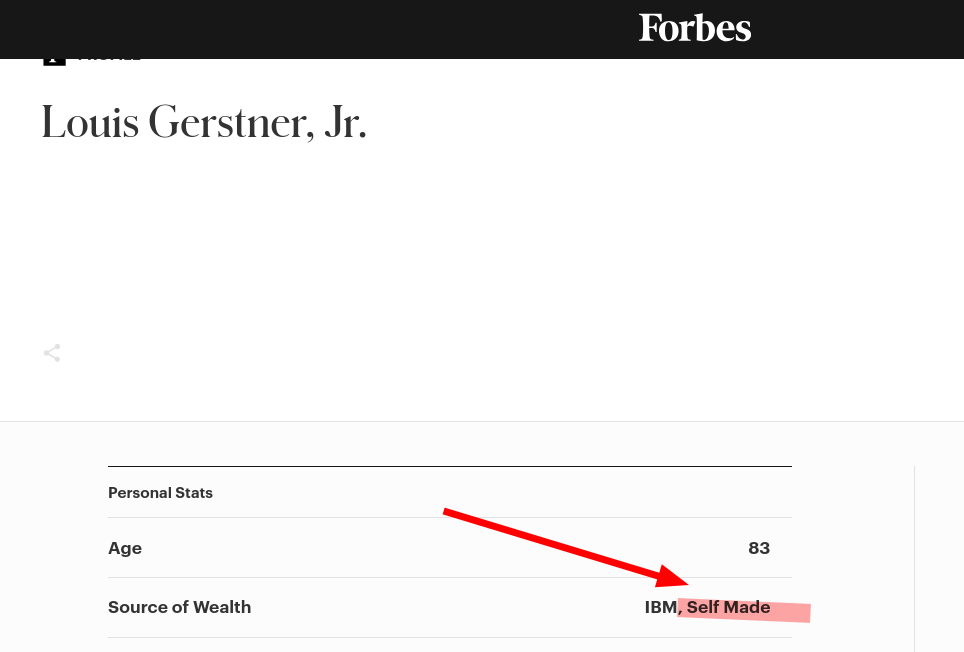Click the Source of Wealth label

[x=180, y=607]
